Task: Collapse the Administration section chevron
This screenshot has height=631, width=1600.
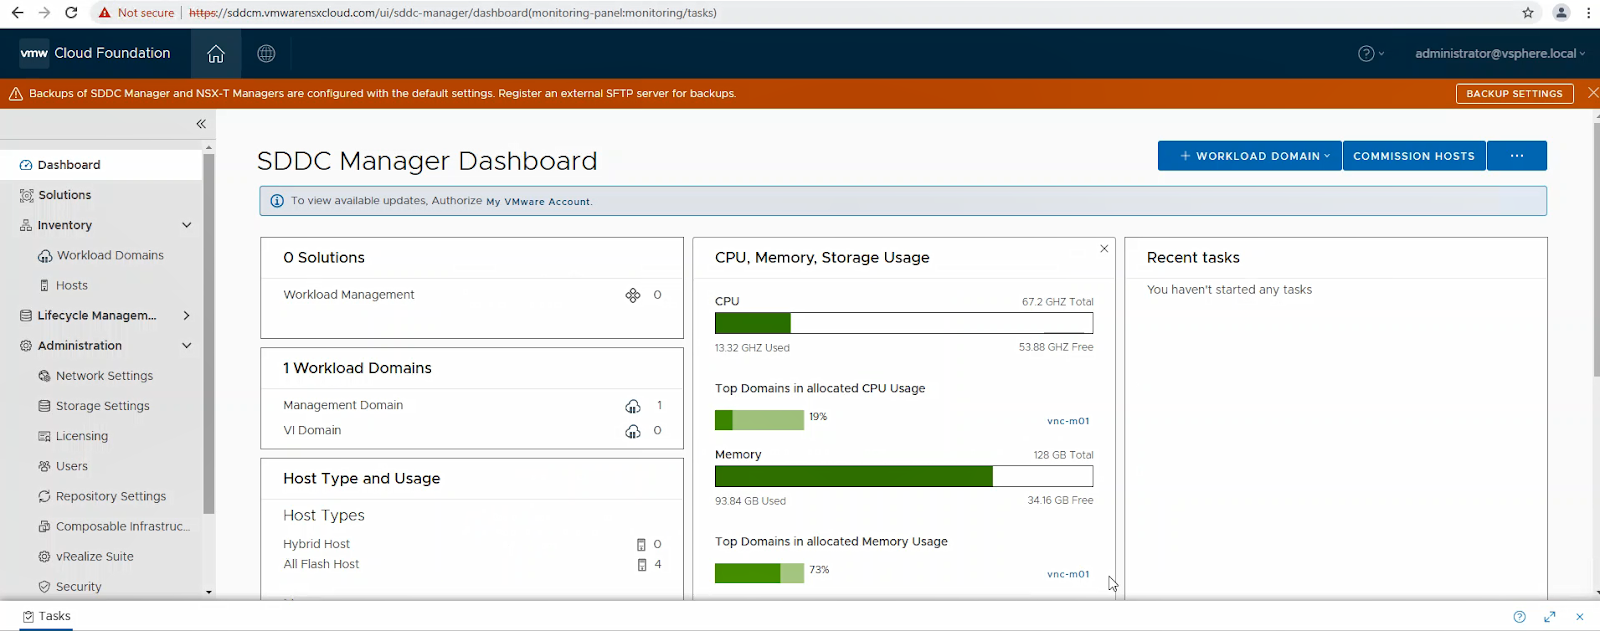Action: 187,345
